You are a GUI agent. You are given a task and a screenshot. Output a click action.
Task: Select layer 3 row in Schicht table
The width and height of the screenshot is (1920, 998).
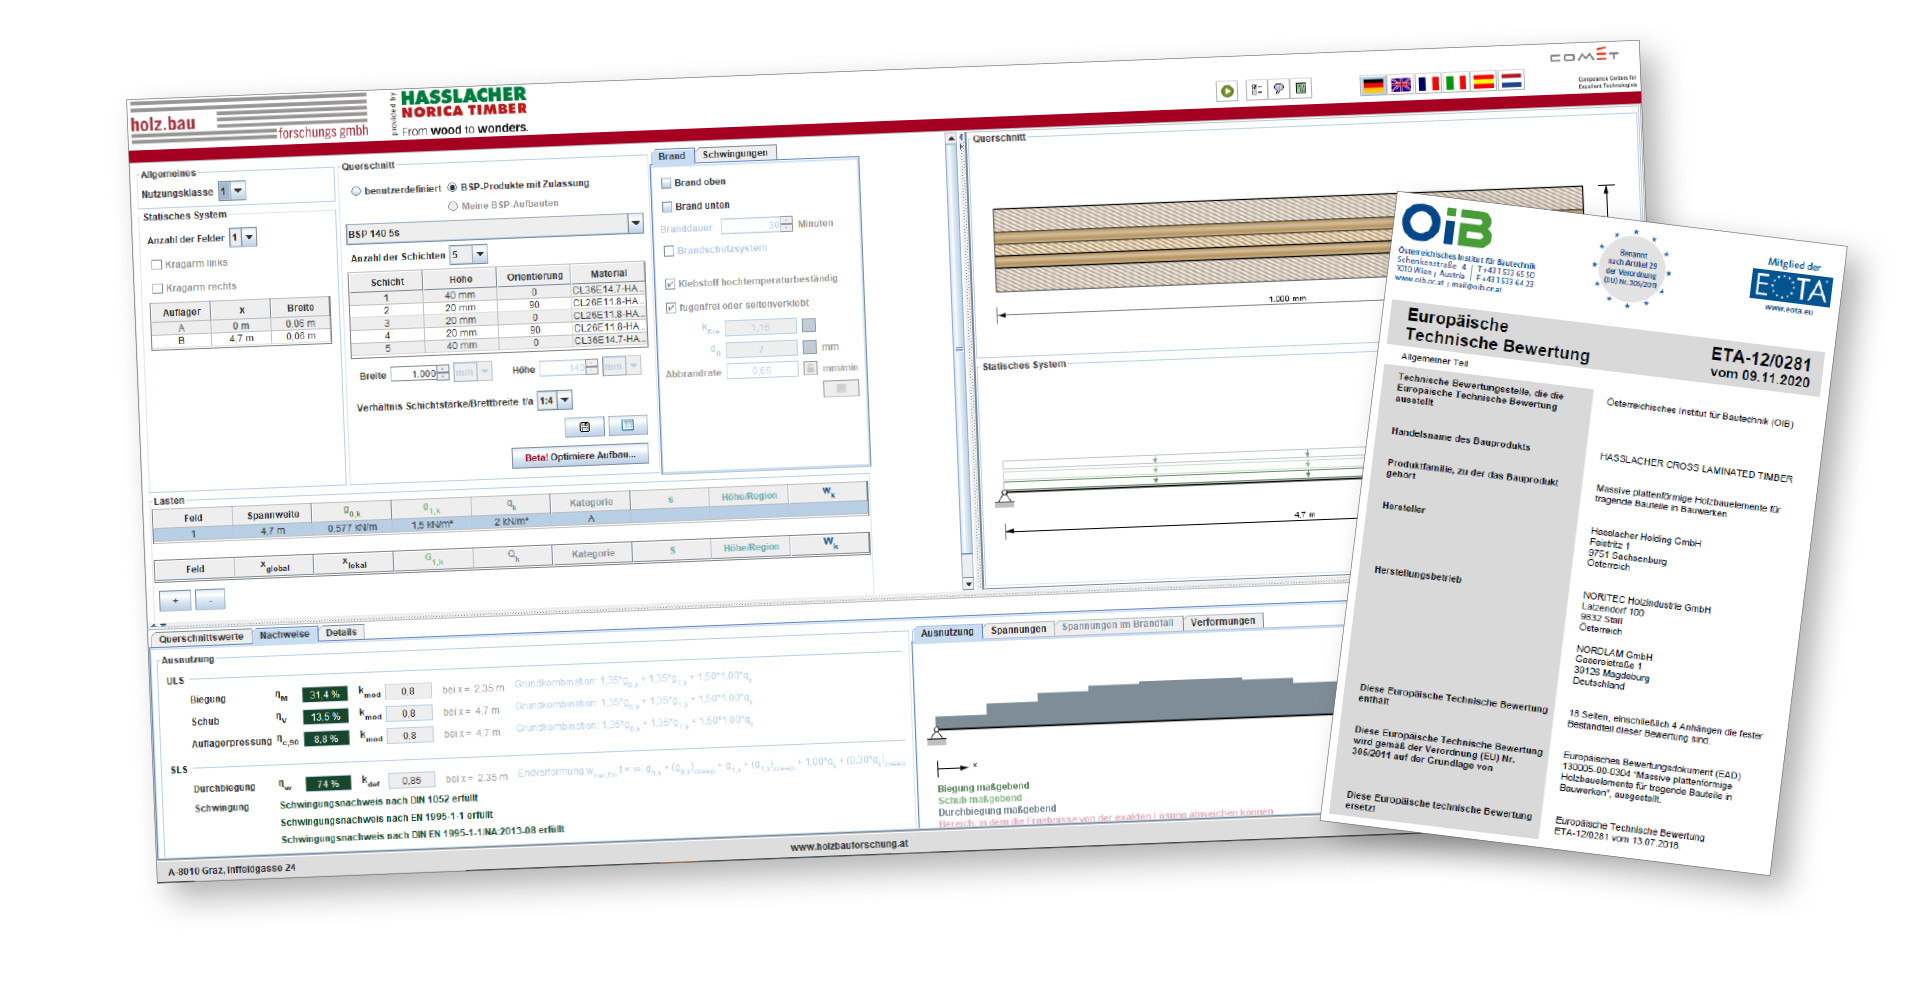click(498, 321)
